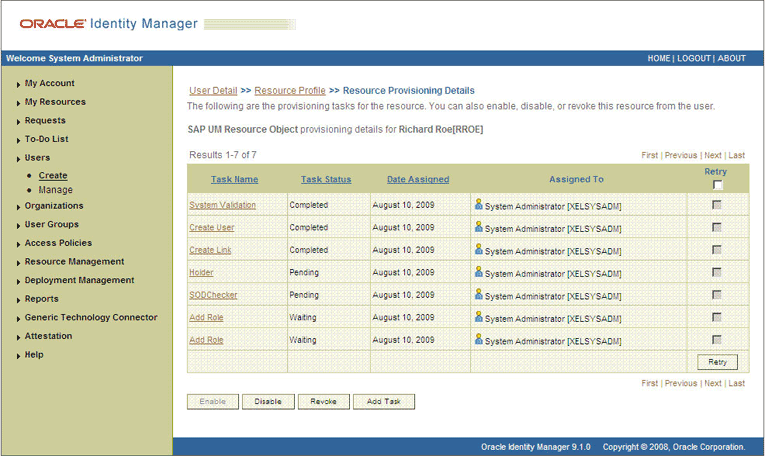This screenshot has height=456, width=765.
Task: Click user icon in SODChecker row
Action: point(479,294)
